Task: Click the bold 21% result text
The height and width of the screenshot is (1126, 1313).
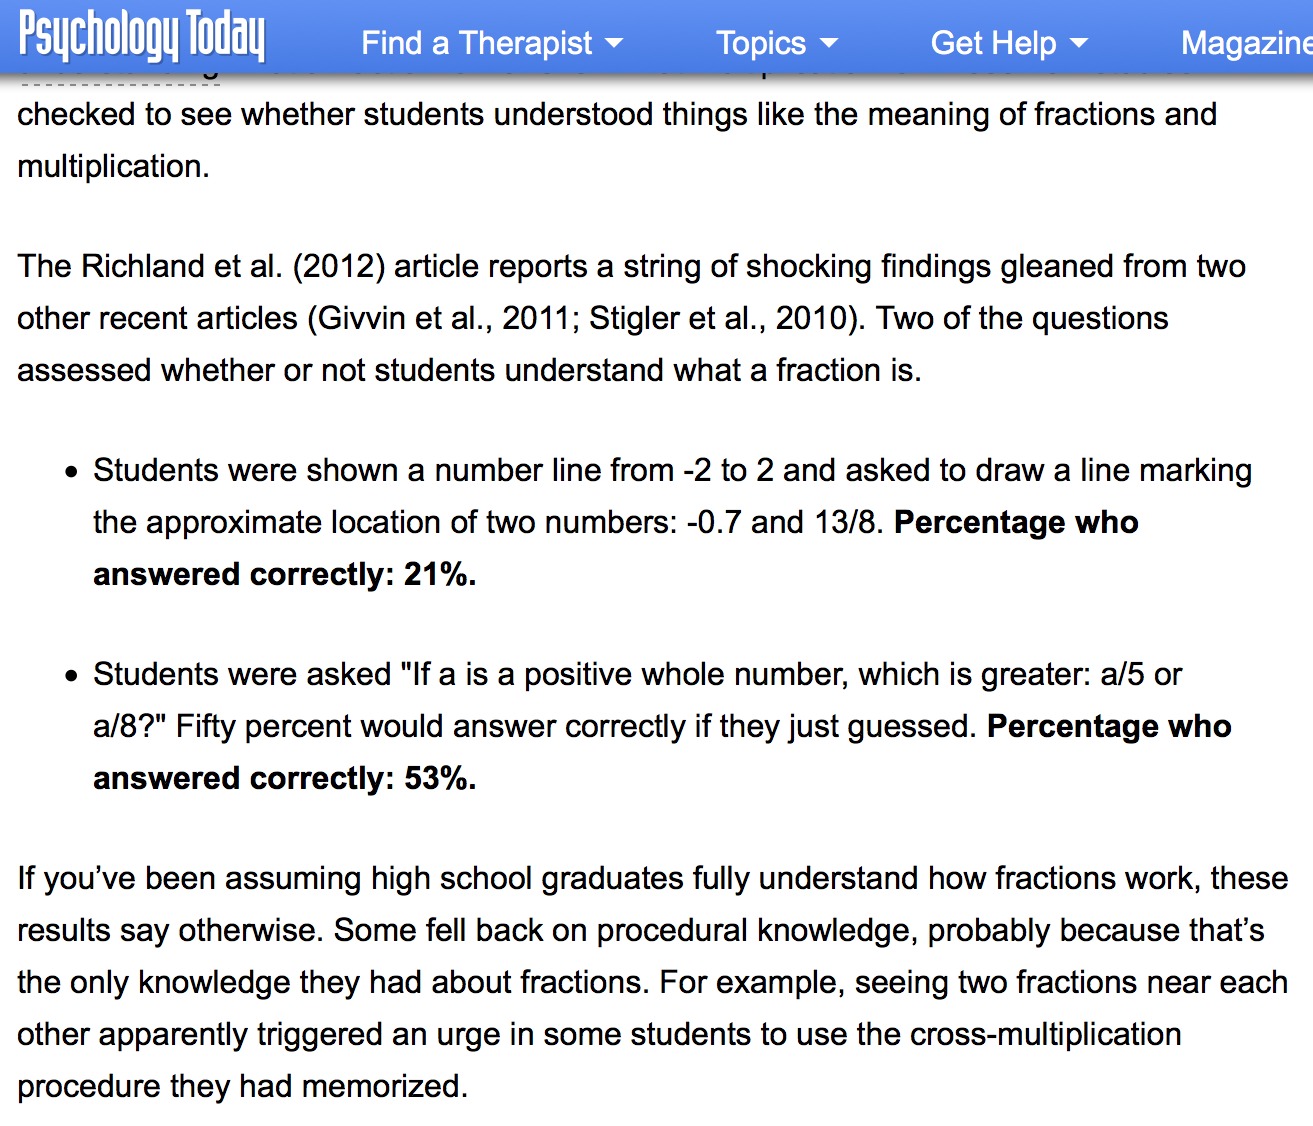Action: [439, 574]
